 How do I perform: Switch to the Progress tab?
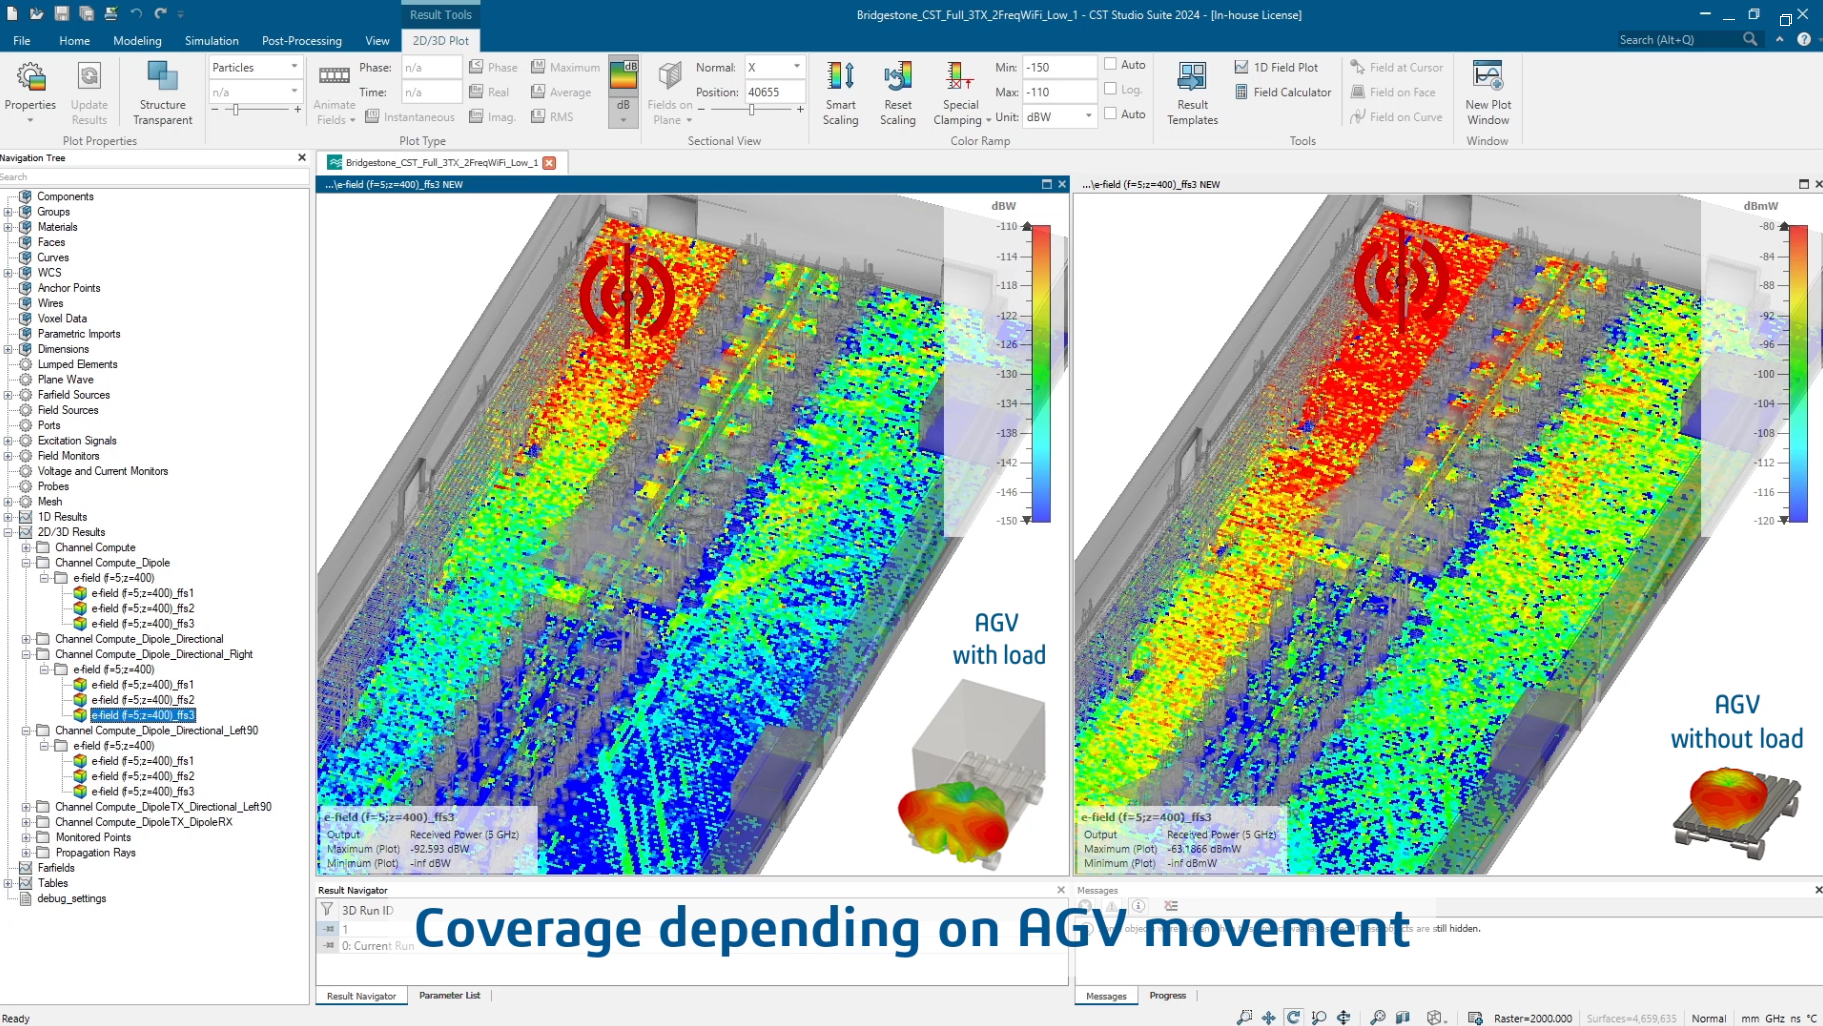(1167, 996)
